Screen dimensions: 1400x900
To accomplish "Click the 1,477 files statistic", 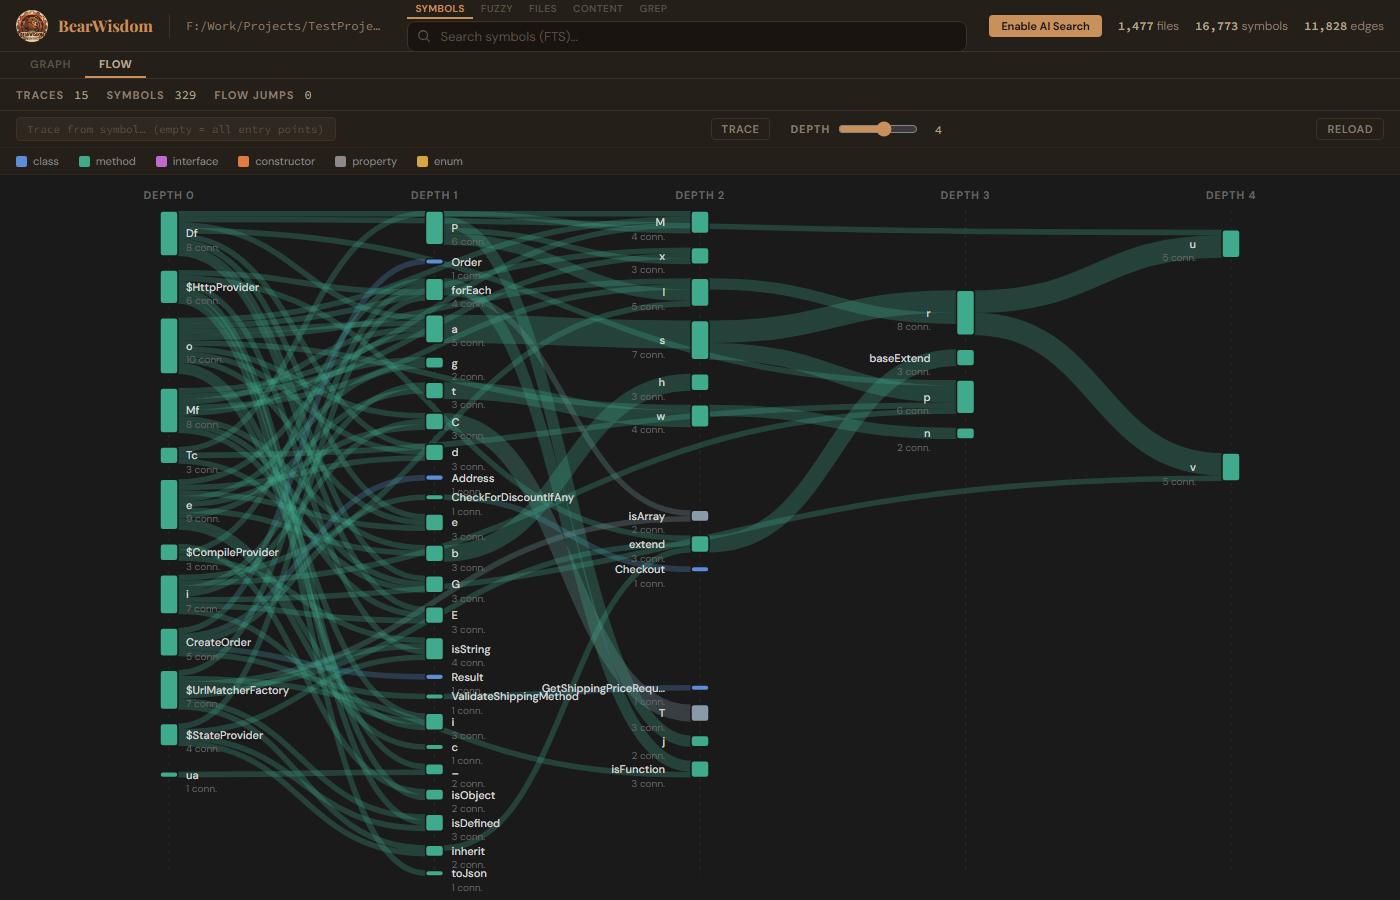I will 1148,26.
